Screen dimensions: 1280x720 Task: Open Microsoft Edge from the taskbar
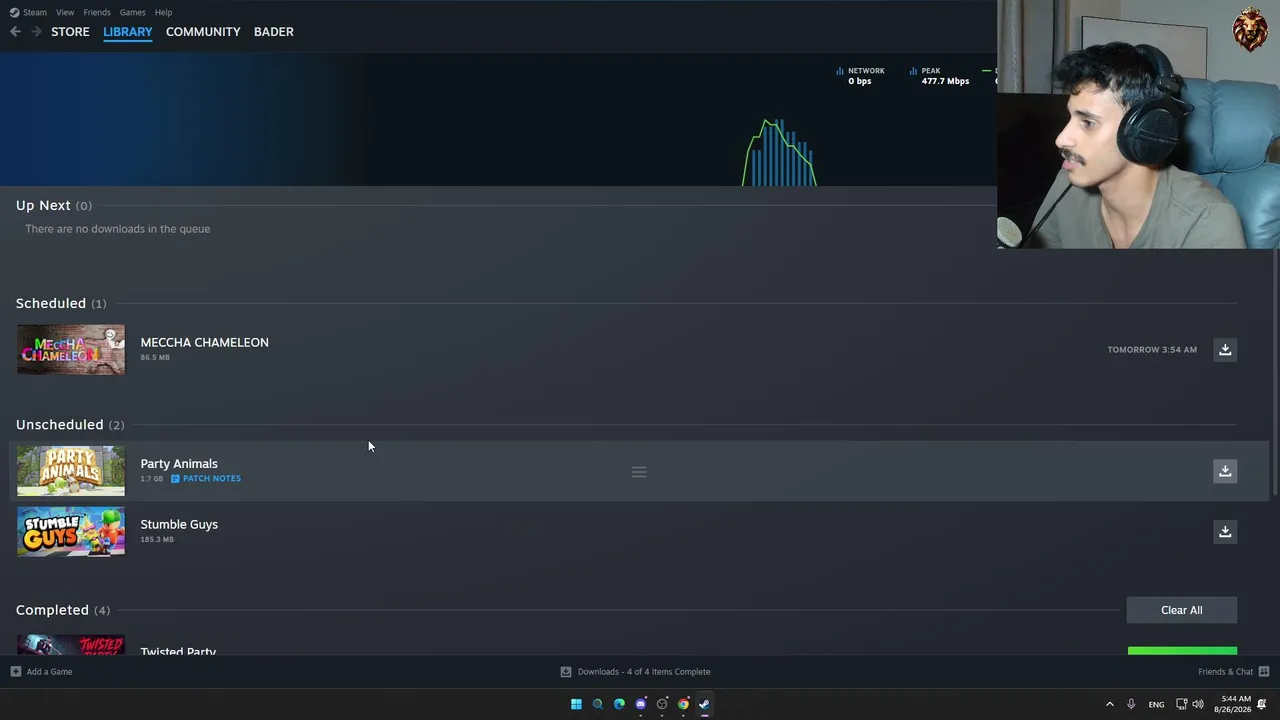point(619,704)
